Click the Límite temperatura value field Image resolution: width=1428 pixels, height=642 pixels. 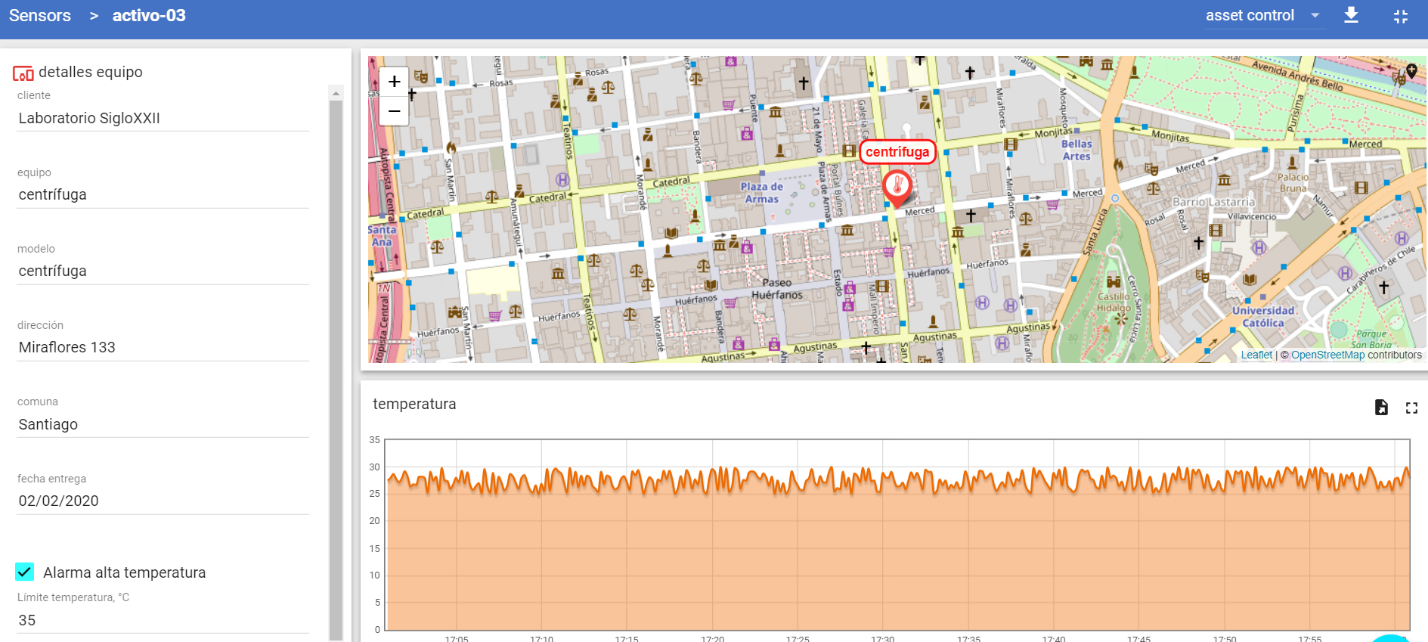click(162, 620)
